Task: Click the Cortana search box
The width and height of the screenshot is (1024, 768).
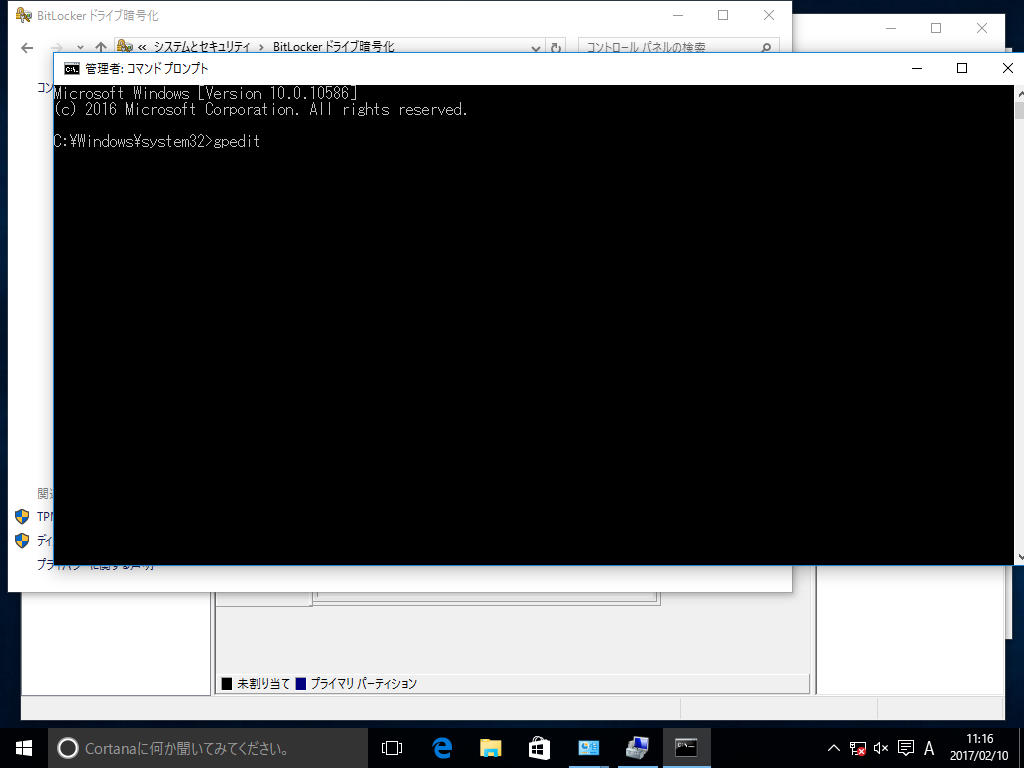Action: (x=208, y=748)
